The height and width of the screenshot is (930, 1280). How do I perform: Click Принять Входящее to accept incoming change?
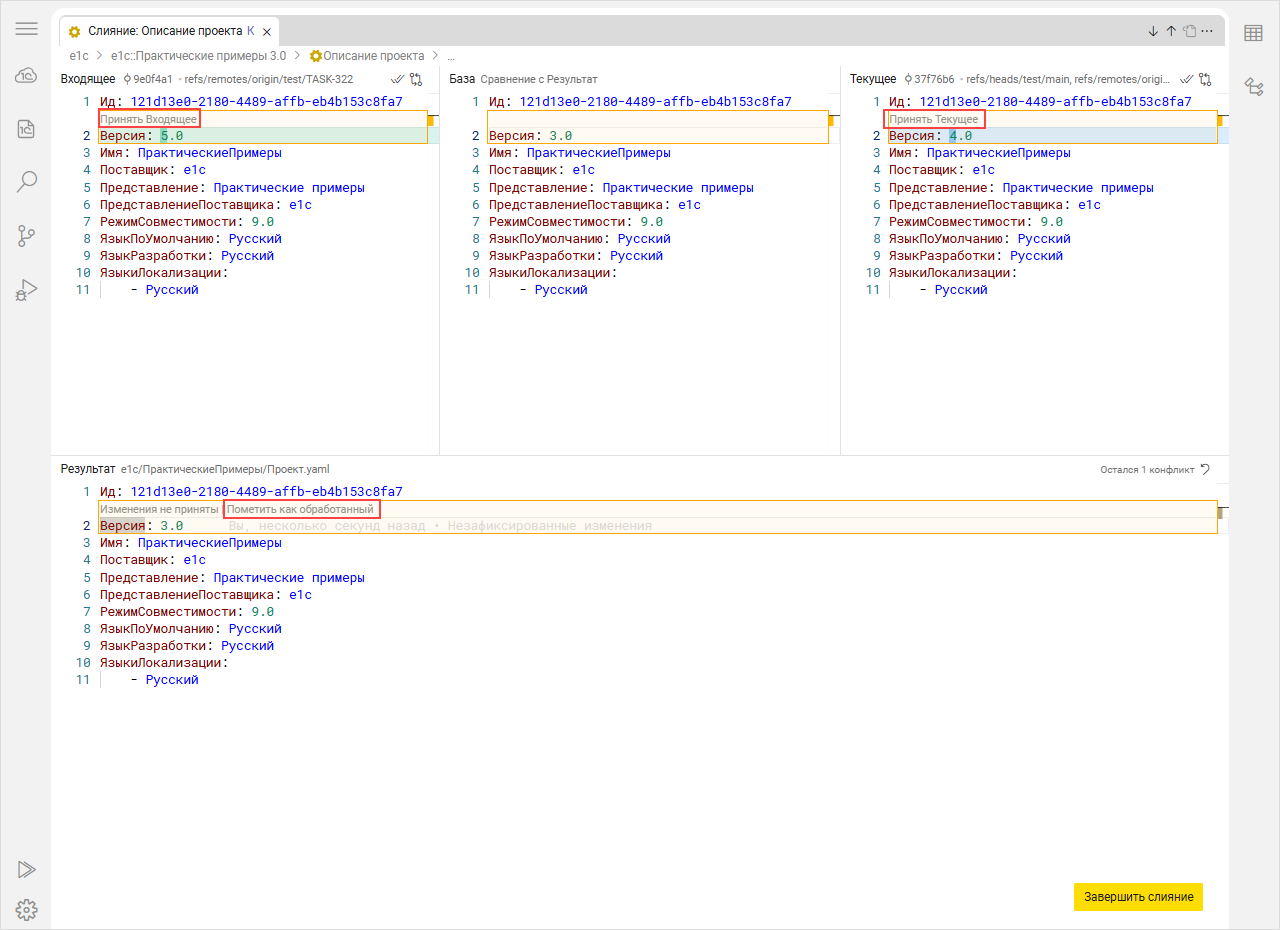(x=148, y=119)
